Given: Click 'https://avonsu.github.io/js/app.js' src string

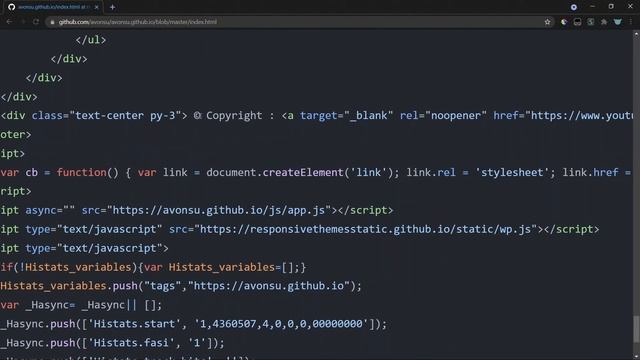Looking at the screenshot, I should [x=219, y=211].
